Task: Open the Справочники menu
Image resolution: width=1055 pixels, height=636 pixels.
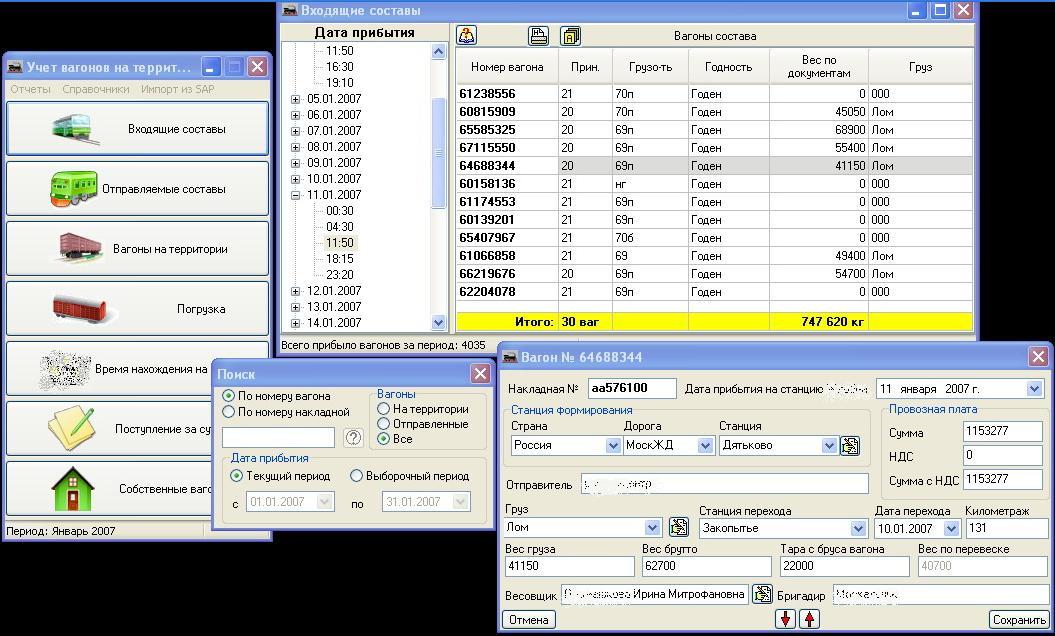Action: pyautogui.click(x=95, y=89)
